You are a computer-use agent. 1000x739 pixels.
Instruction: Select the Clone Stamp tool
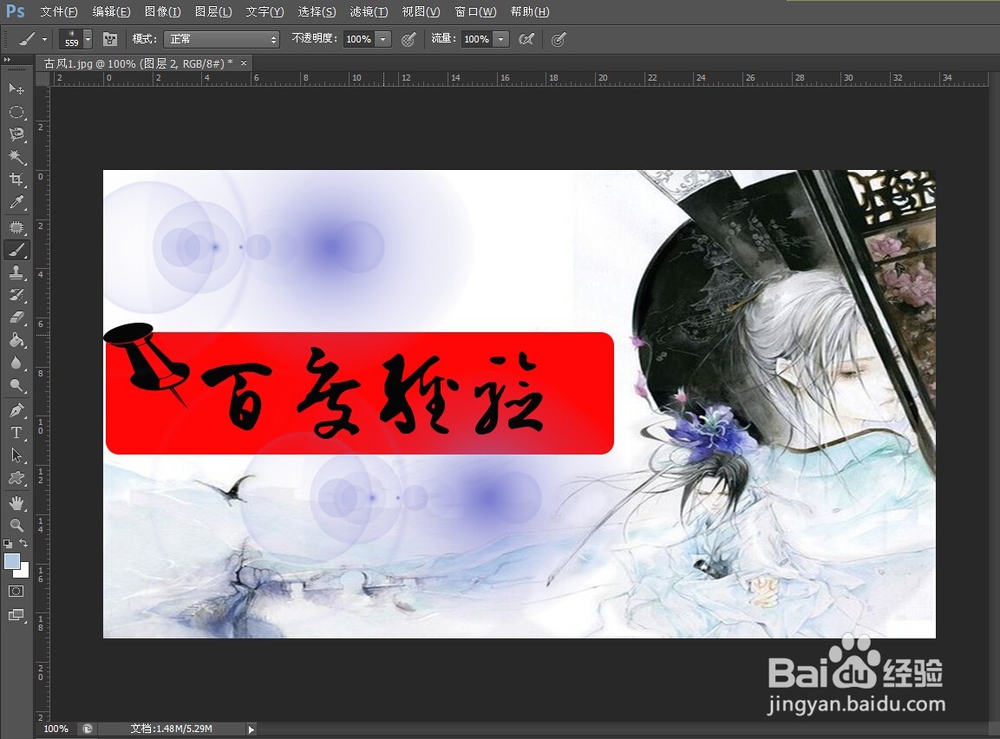click(x=16, y=273)
